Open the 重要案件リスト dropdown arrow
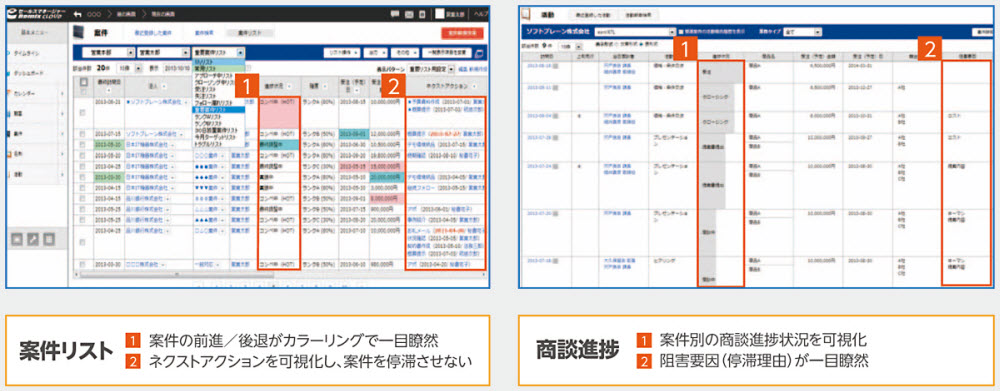The image size is (1000, 391). tap(240, 53)
